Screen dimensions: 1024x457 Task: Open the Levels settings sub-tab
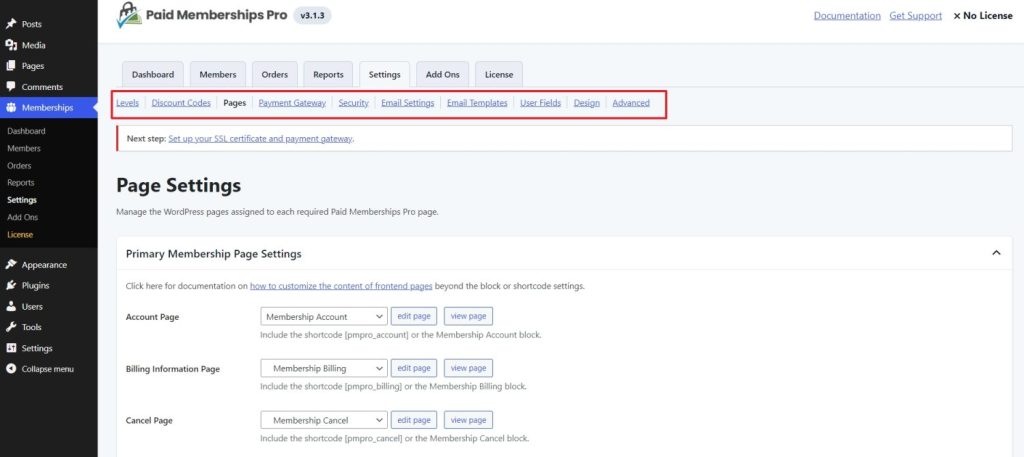point(127,103)
